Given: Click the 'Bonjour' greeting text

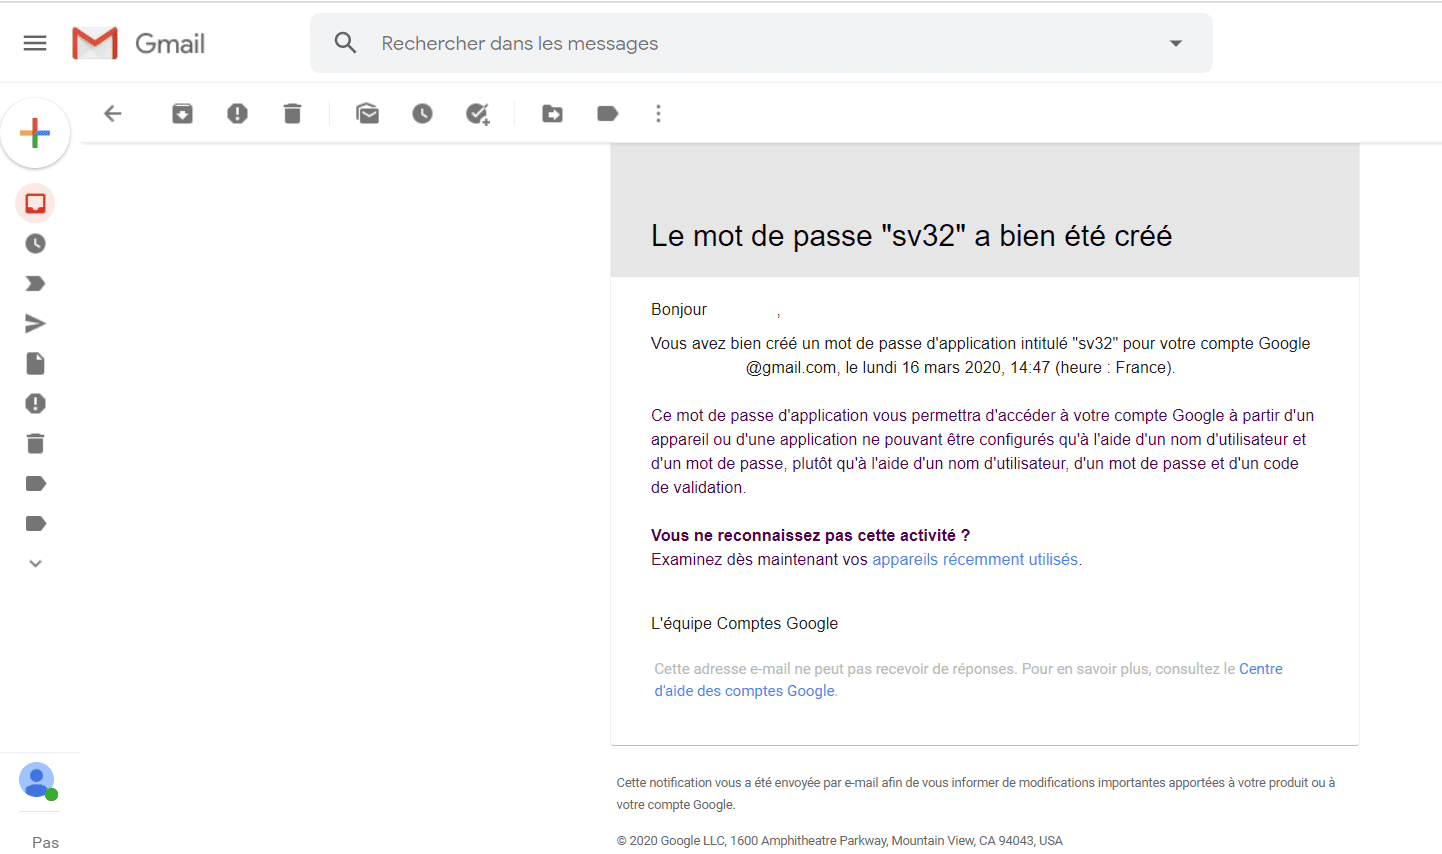Looking at the screenshot, I should 679,310.
